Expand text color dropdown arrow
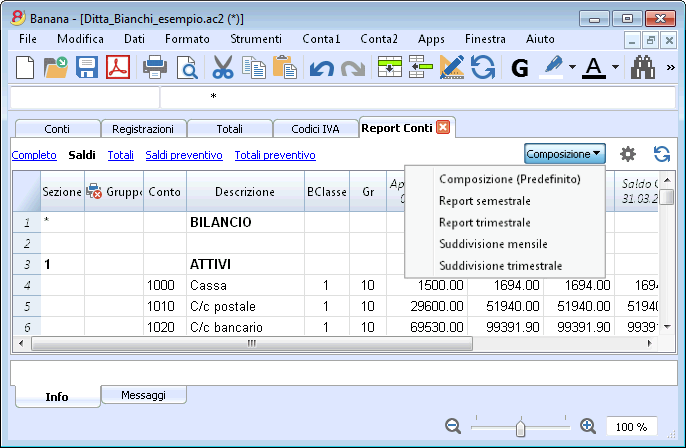686x448 pixels. click(615, 67)
